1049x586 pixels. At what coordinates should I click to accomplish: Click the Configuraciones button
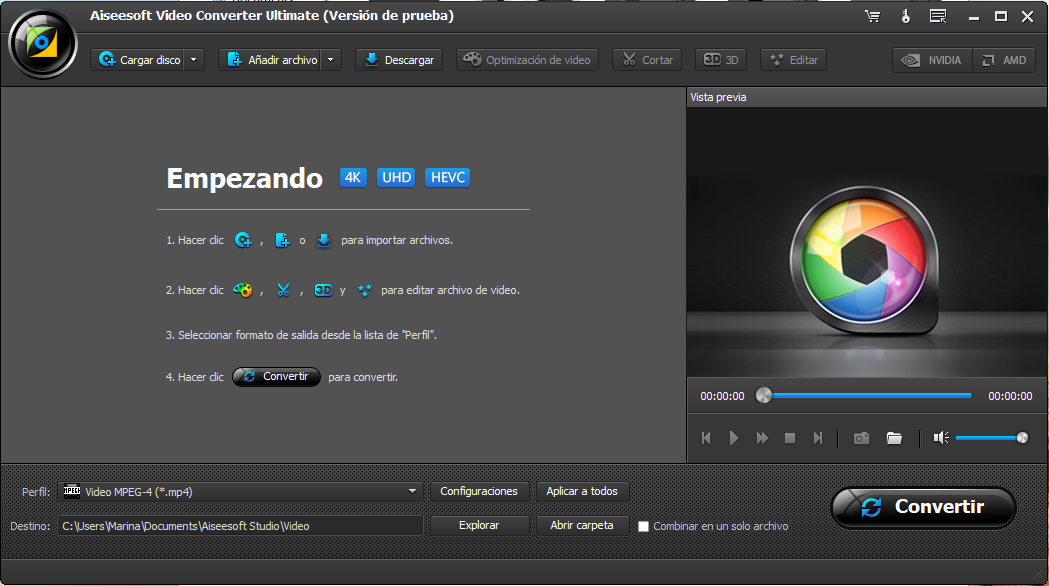479,491
